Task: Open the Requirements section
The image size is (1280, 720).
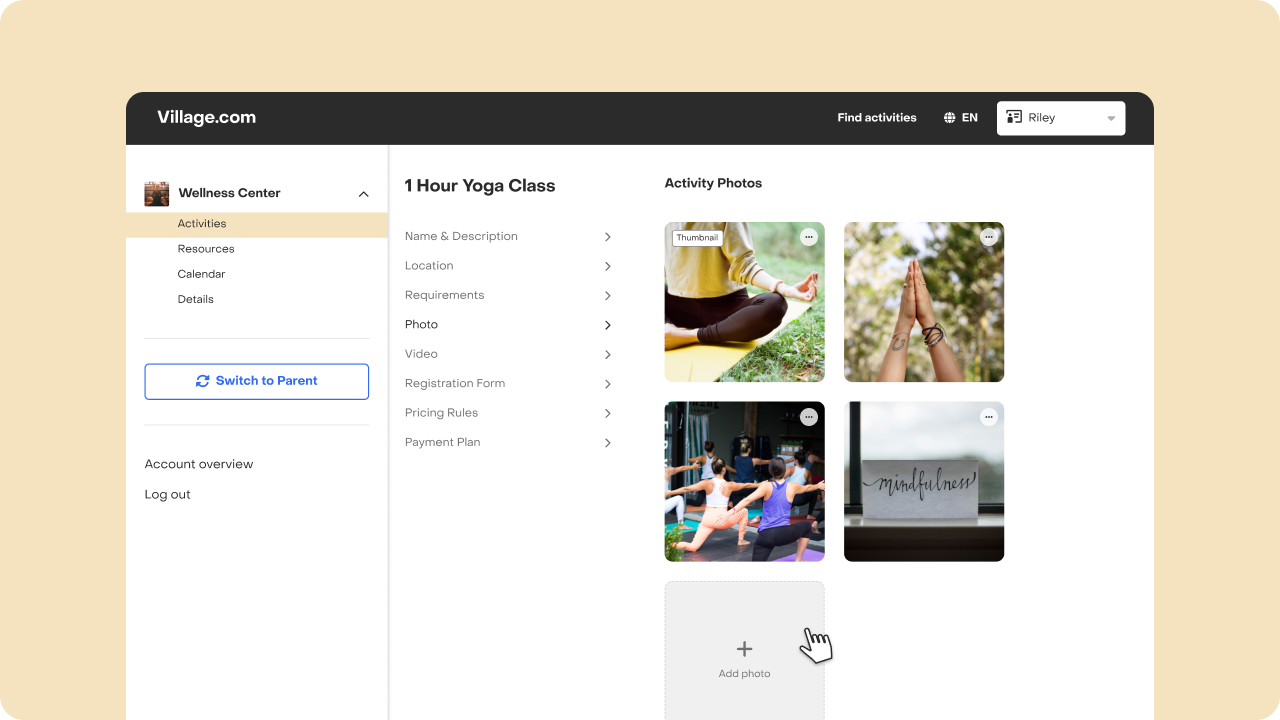Action: [509, 295]
